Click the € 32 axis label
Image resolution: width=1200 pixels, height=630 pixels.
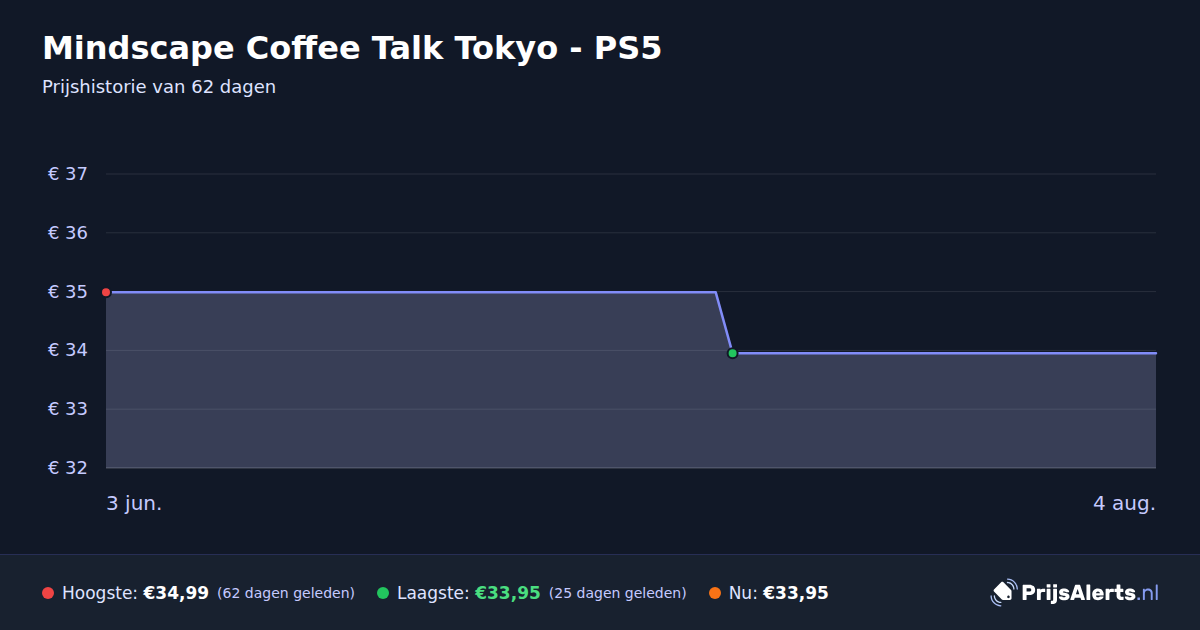[68, 468]
